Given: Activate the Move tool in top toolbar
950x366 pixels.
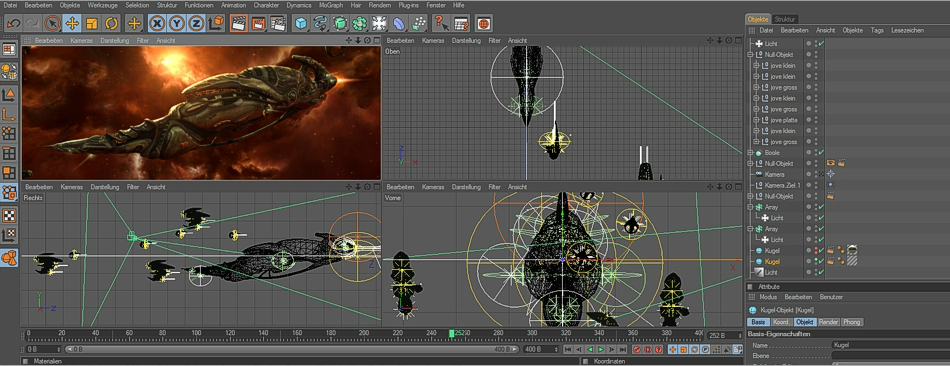Looking at the screenshot, I should [x=72, y=24].
